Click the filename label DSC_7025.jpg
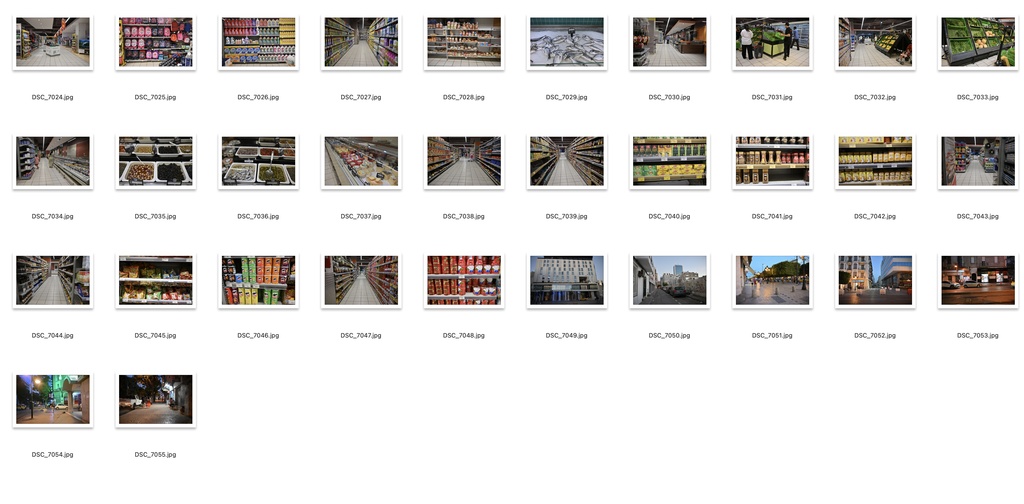 click(x=155, y=97)
